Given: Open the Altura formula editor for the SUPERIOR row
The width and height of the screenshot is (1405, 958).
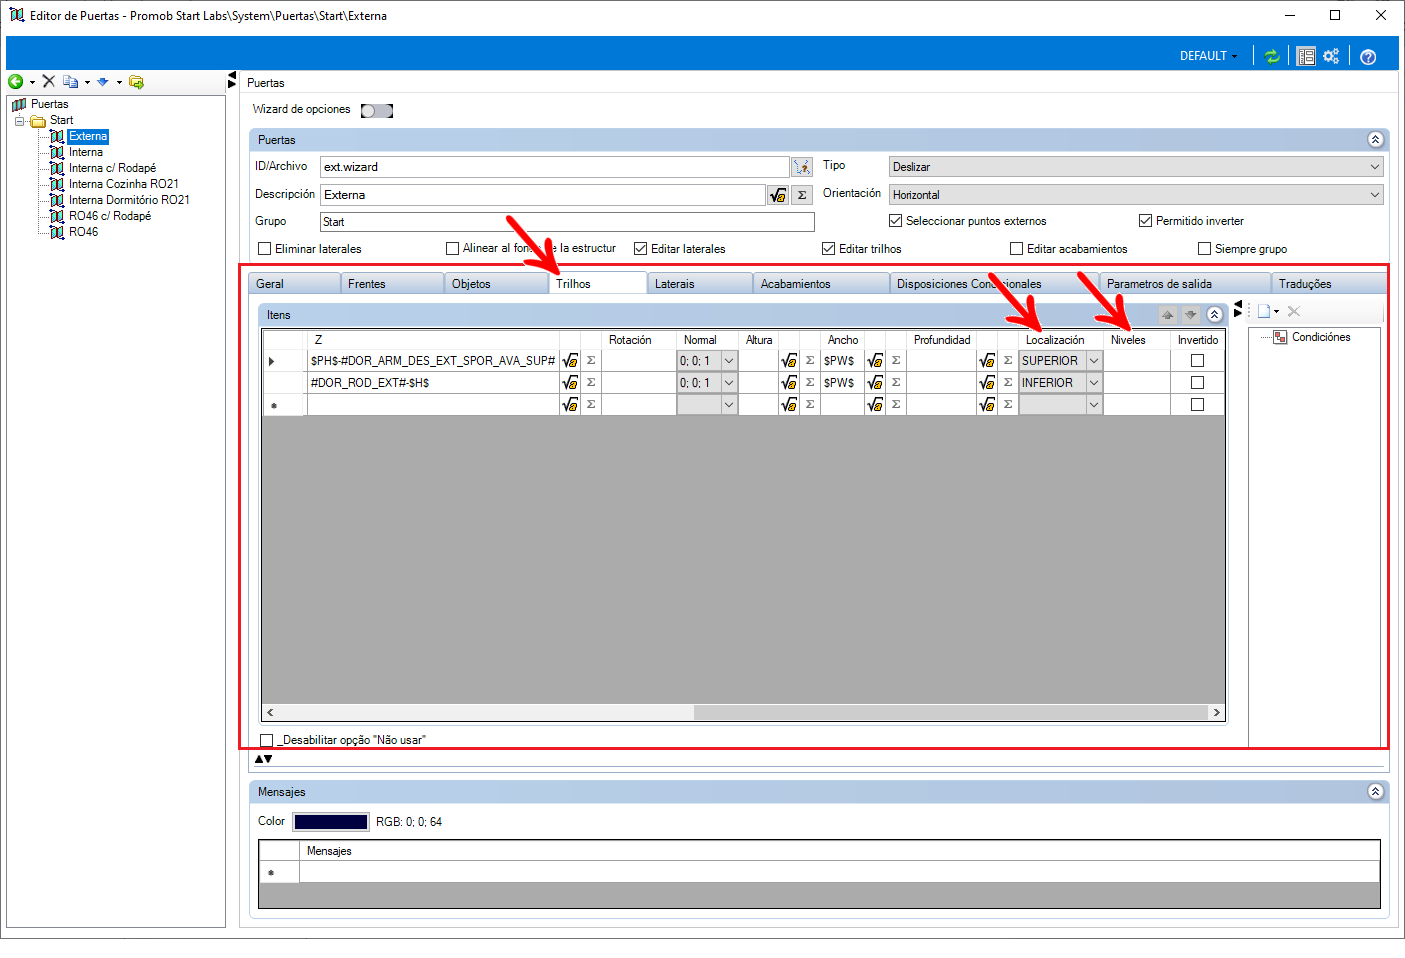Looking at the screenshot, I should [789, 361].
